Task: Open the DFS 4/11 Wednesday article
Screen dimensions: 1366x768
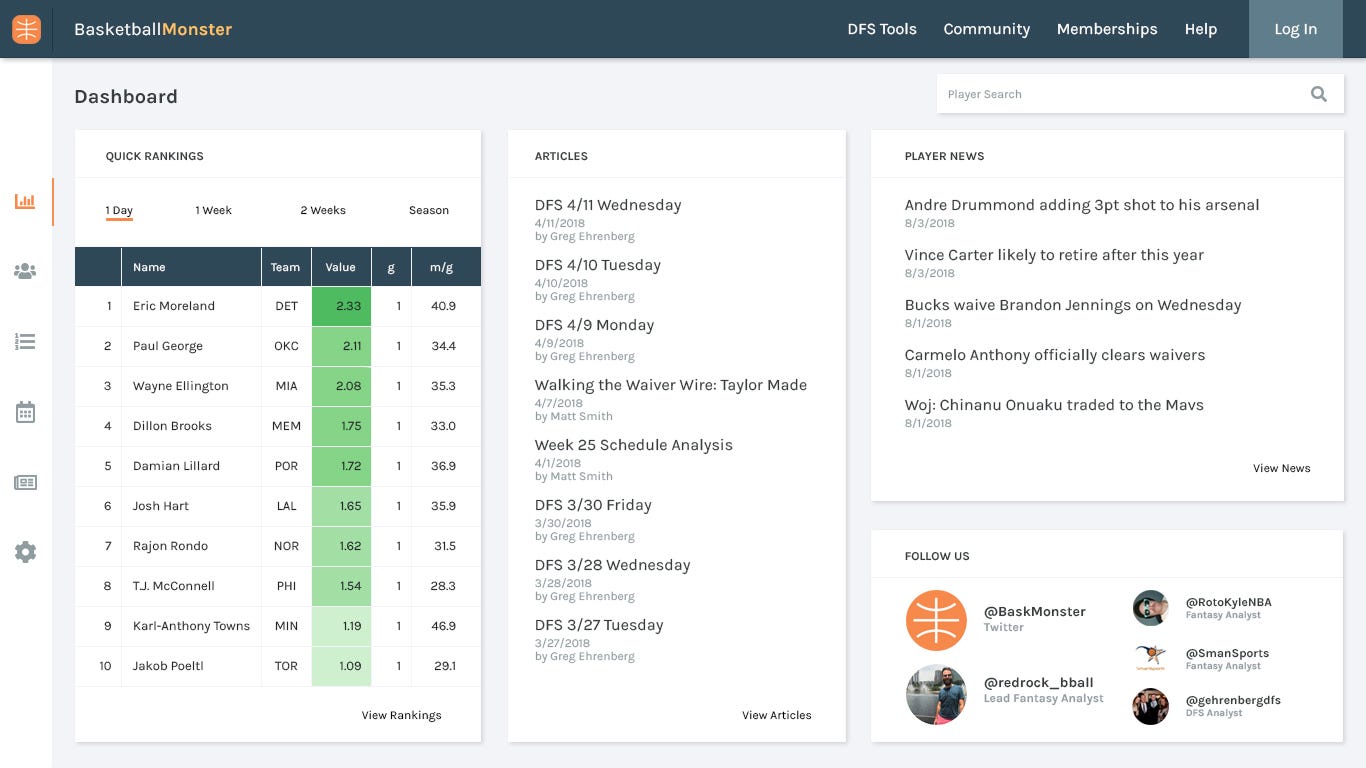Action: 608,205
